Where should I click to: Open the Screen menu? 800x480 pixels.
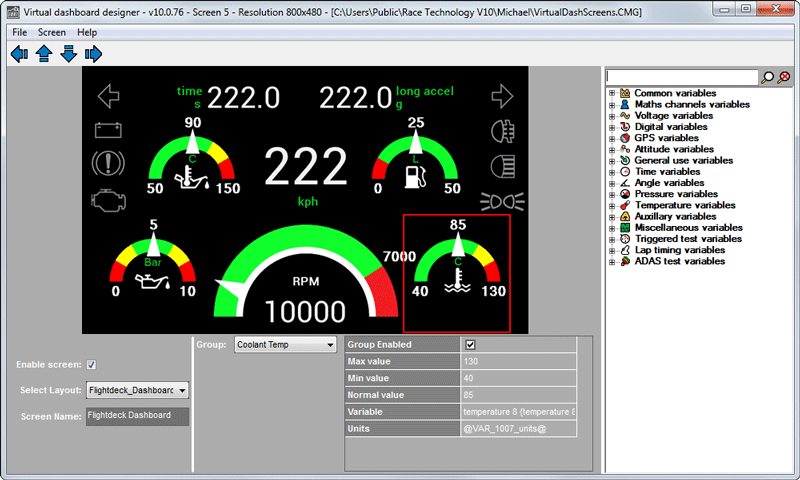click(52, 32)
